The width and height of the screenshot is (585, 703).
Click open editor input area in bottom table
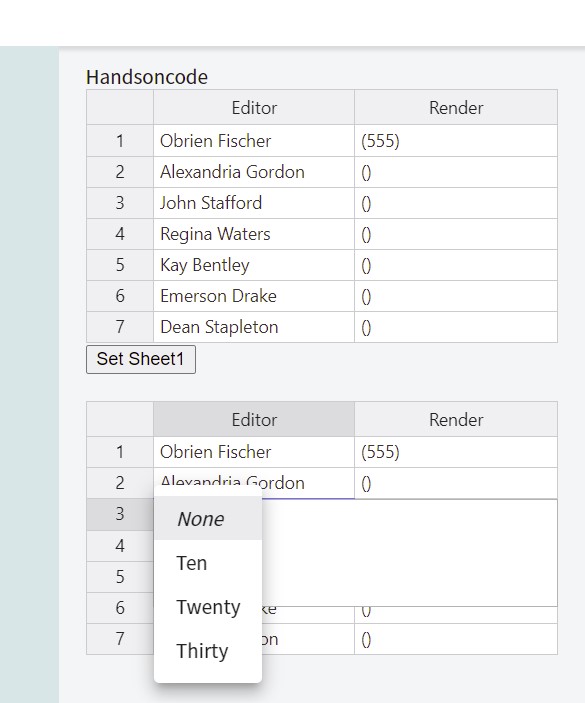click(x=410, y=552)
